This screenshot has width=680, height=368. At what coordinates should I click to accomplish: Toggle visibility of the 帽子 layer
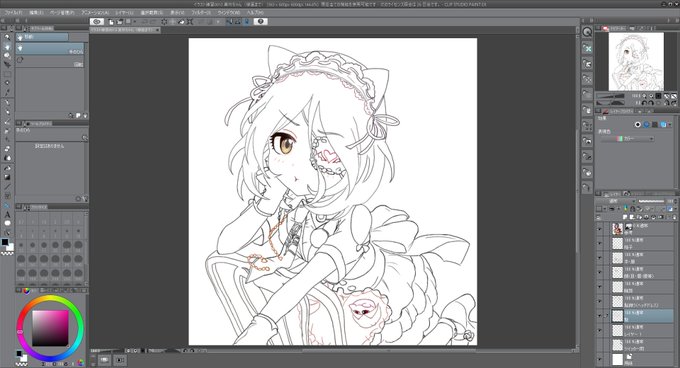click(600, 244)
